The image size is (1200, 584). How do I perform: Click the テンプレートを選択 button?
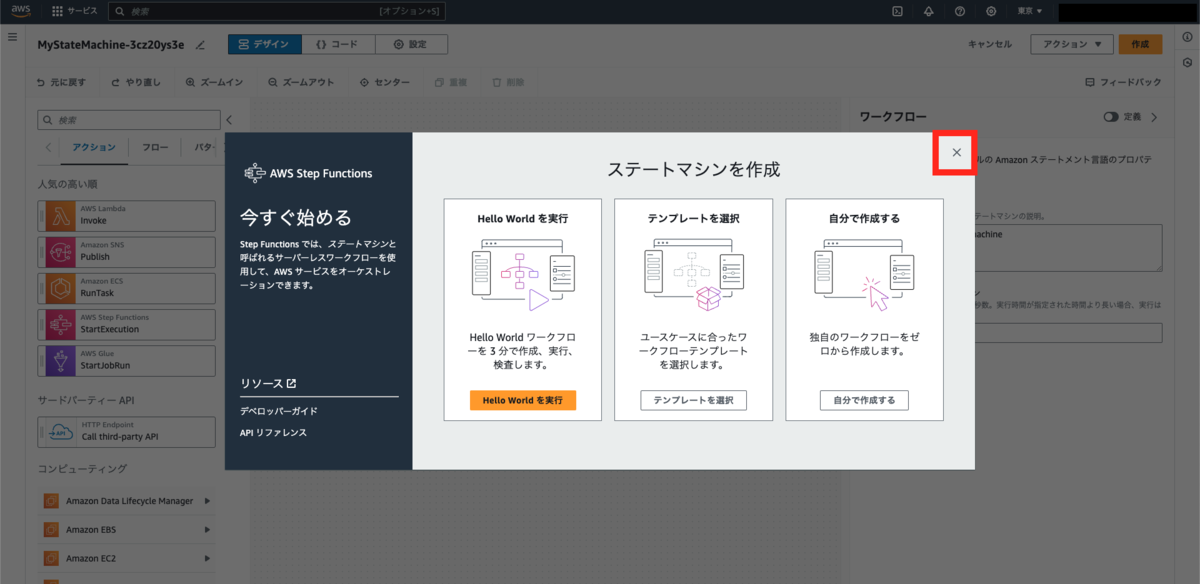(x=693, y=400)
